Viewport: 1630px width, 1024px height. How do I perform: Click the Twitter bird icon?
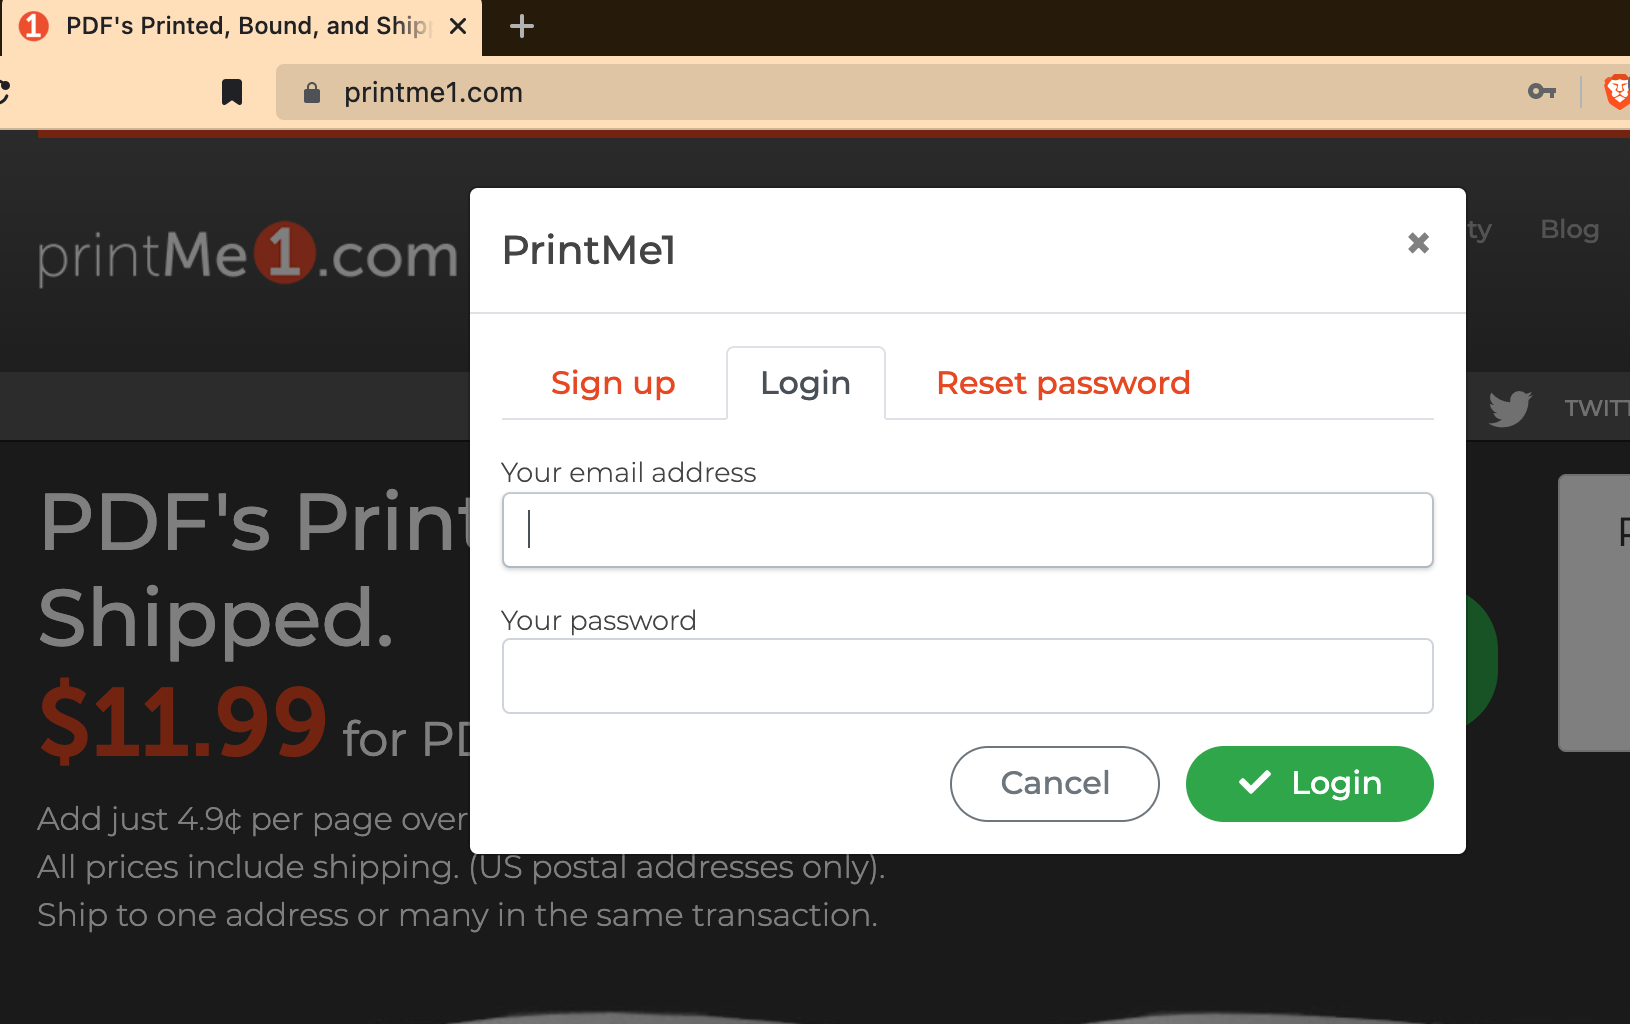coord(1510,408)
